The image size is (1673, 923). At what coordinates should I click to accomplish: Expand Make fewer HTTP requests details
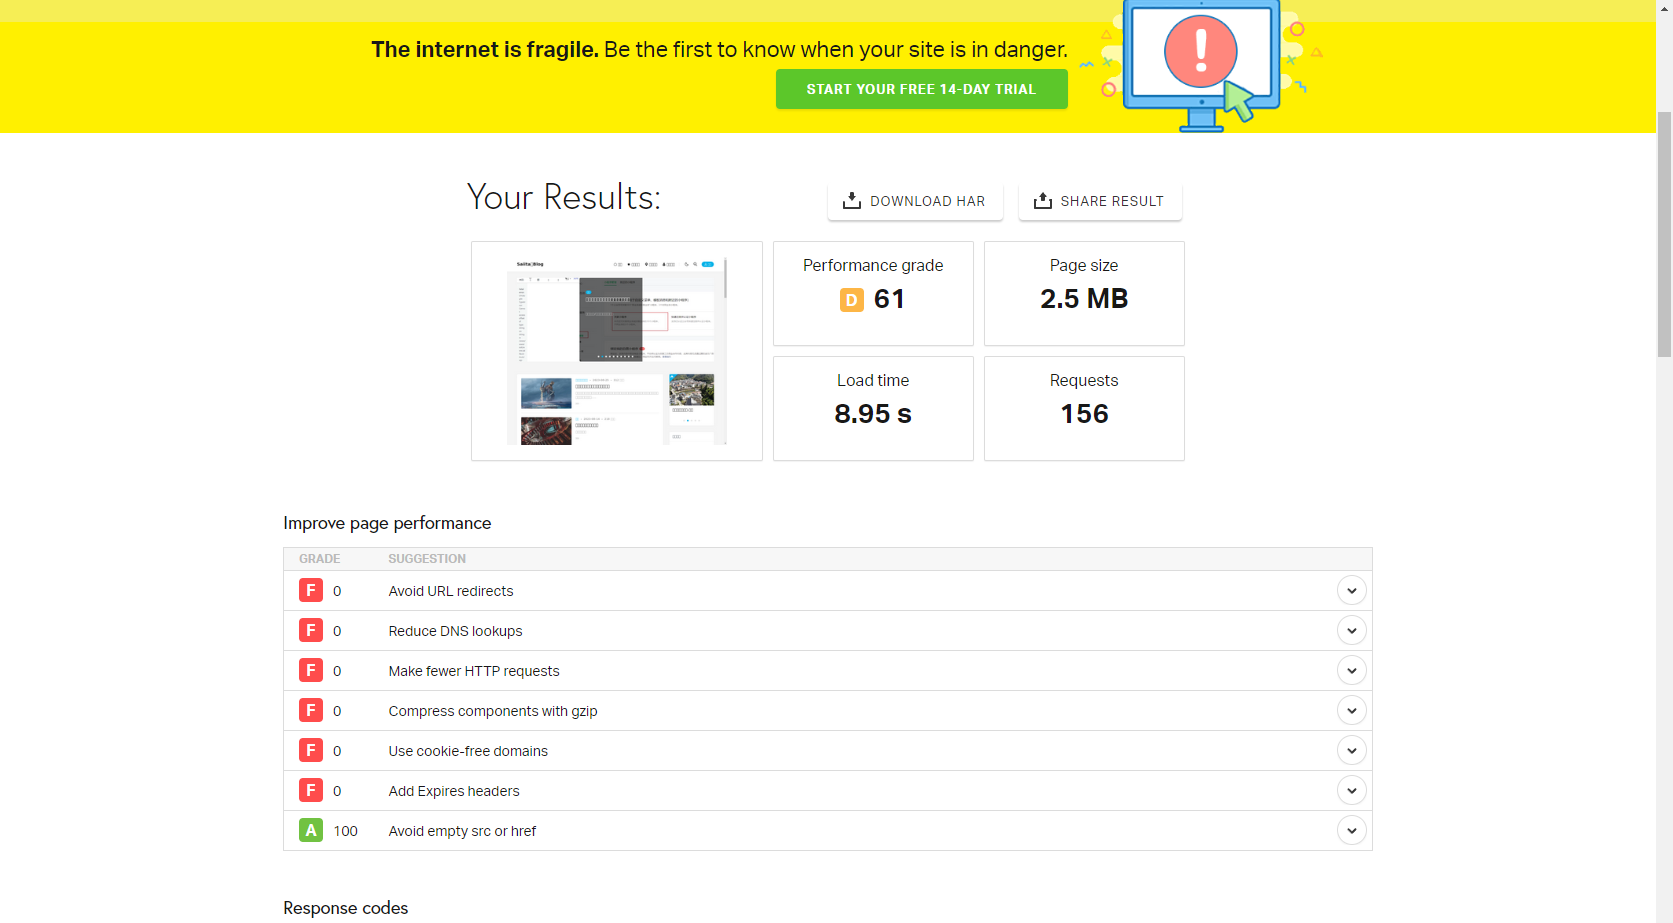pos(1351,671)
